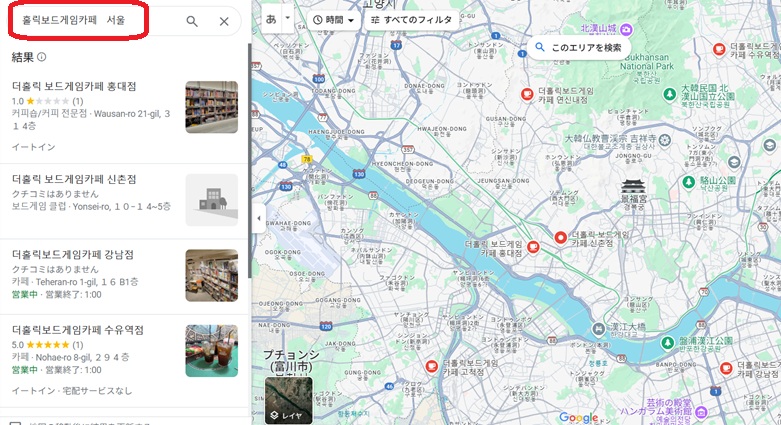The width and height of the screenshot is (781, 425).
Task: Click the あ input mode button
Action: pos(271,19)
